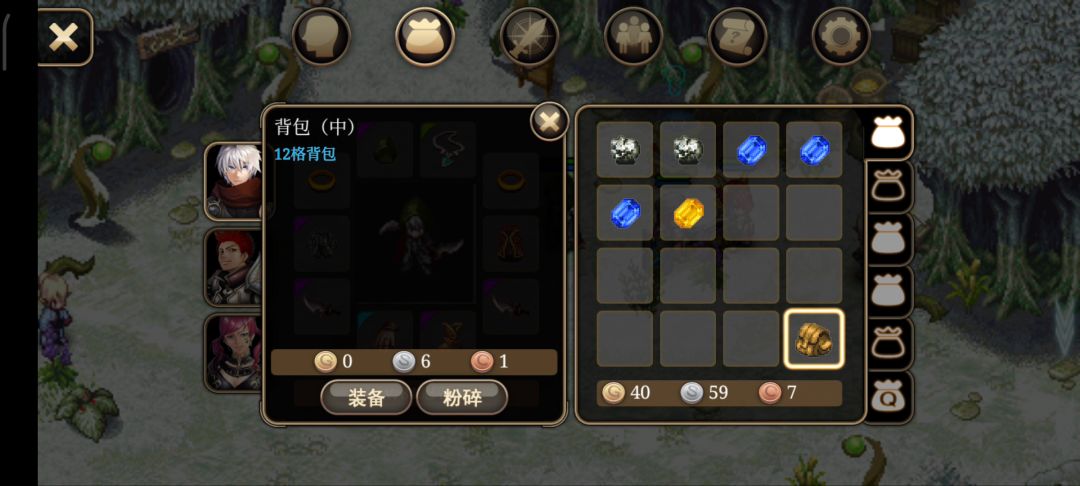This screenshot has width=1080, height=486.
Task: Open the character profile head icon
Action: pos(321,36)
